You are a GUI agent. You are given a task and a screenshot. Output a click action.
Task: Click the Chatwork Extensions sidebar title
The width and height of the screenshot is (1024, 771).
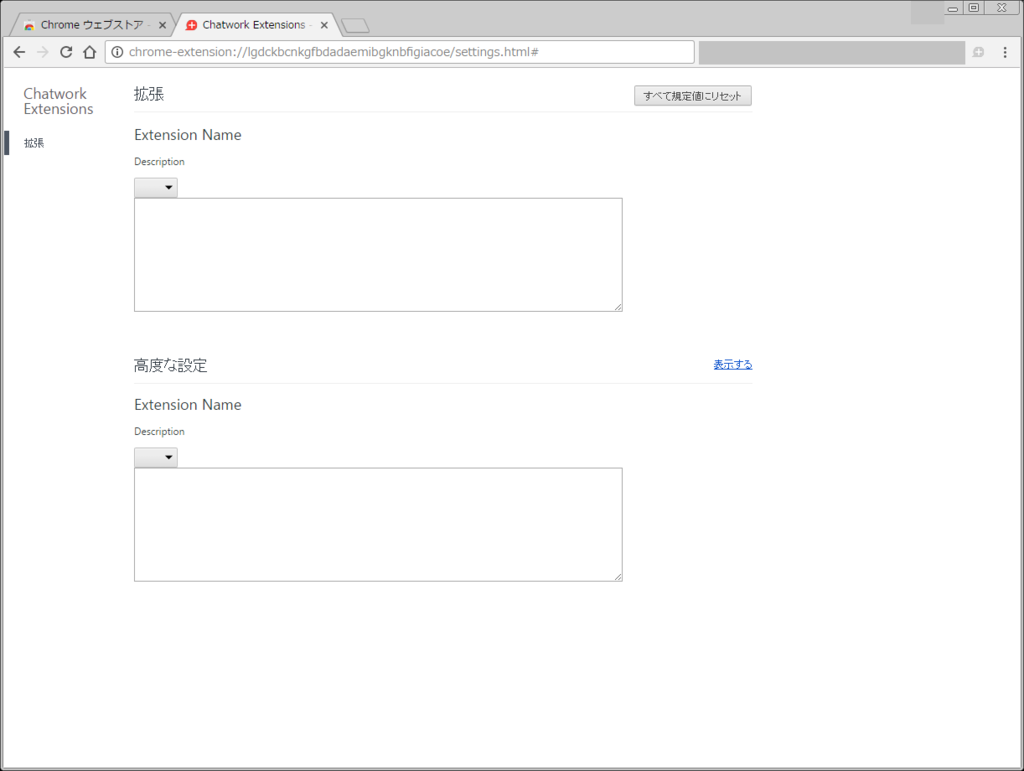tap(58, 101)
